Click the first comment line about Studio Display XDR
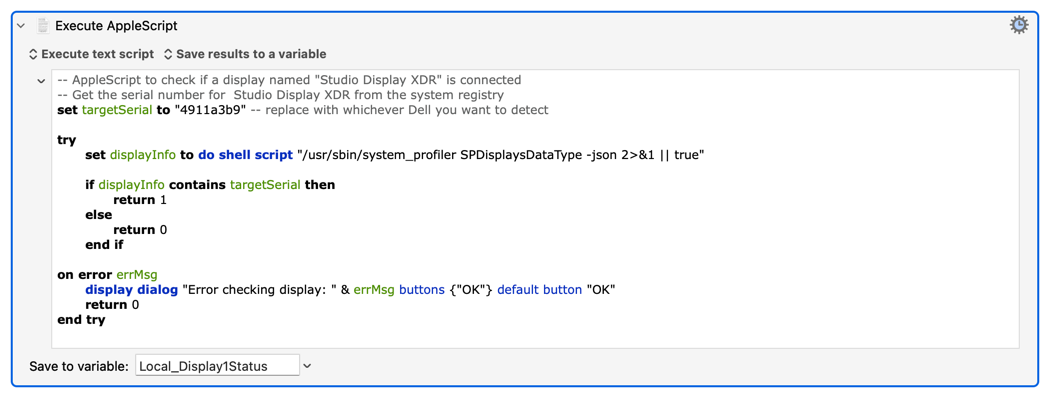Image resolution: width=1050 pixels, height=401 pixels. (x=289, y=80)
